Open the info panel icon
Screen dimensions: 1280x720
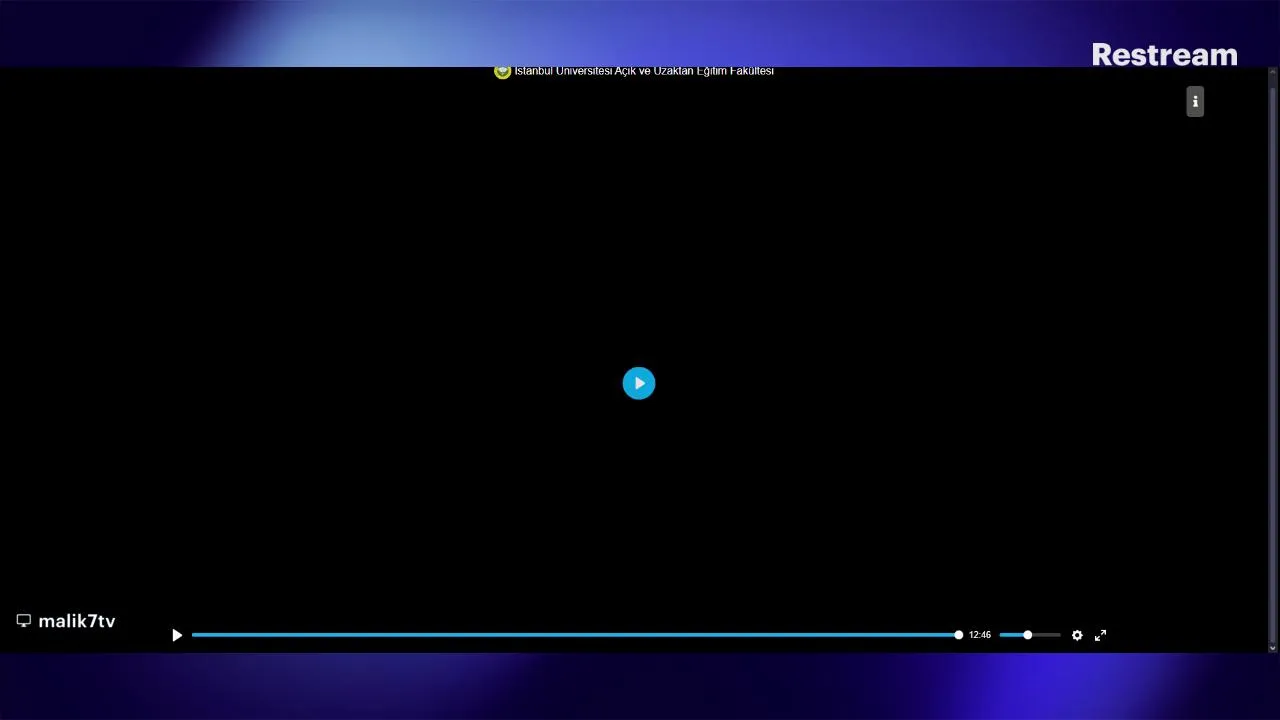1195,101
